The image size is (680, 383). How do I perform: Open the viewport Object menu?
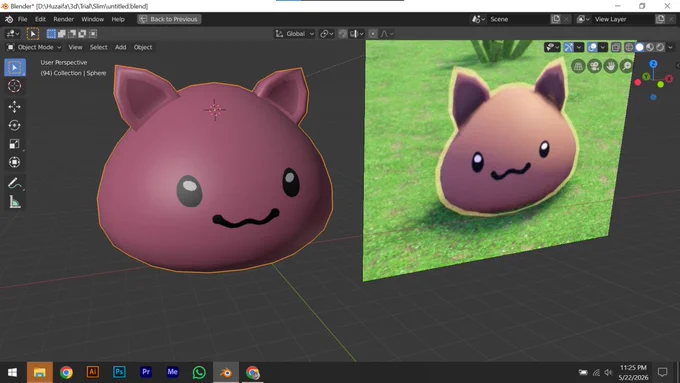click(143, 47)
